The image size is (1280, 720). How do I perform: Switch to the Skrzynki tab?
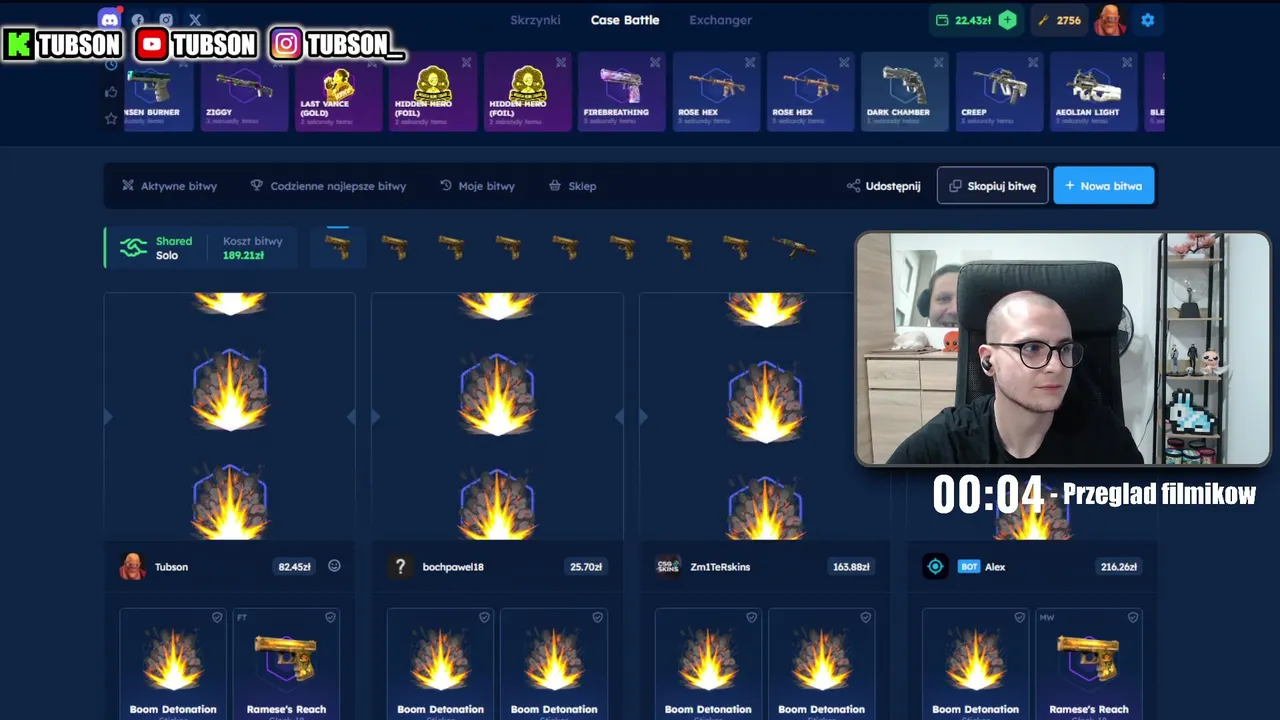[x=535, y=20]
